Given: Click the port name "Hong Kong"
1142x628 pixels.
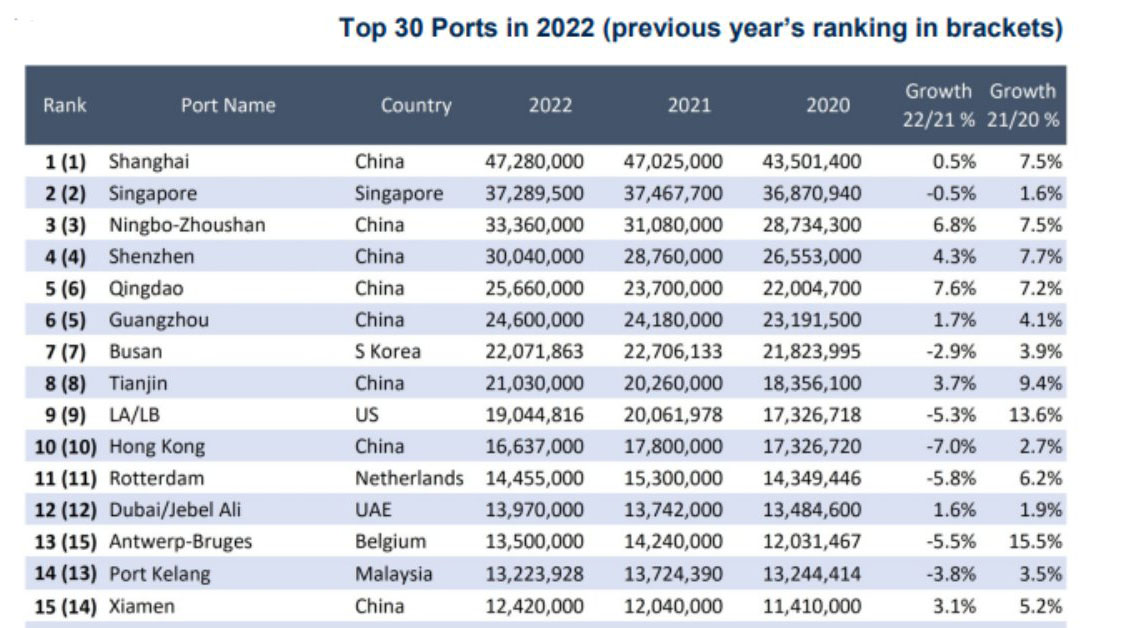Looking at the screenshot, I should pyautogui.click(x=157, y=447).
